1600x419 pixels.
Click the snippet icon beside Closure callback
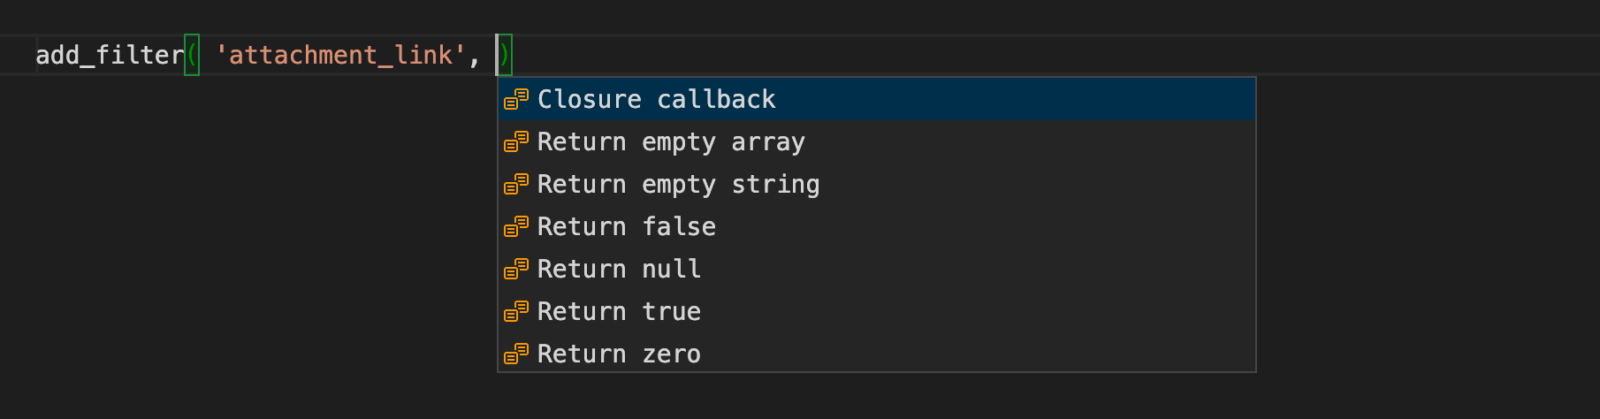[x=516, y=99]
